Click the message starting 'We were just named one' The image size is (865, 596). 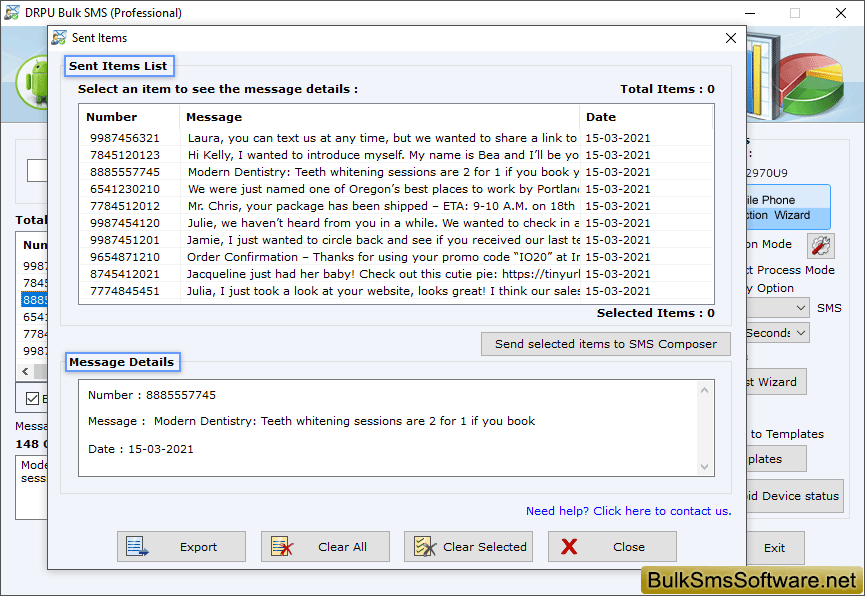382,189
